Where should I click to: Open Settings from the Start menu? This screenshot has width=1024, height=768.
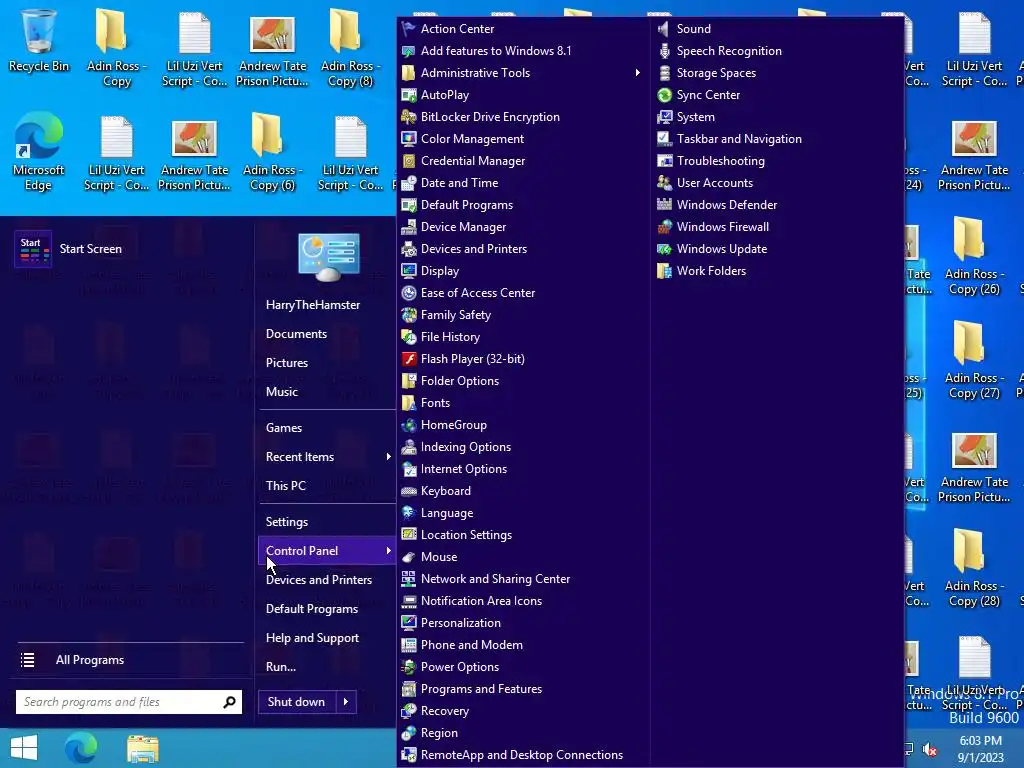pos(287,522)
